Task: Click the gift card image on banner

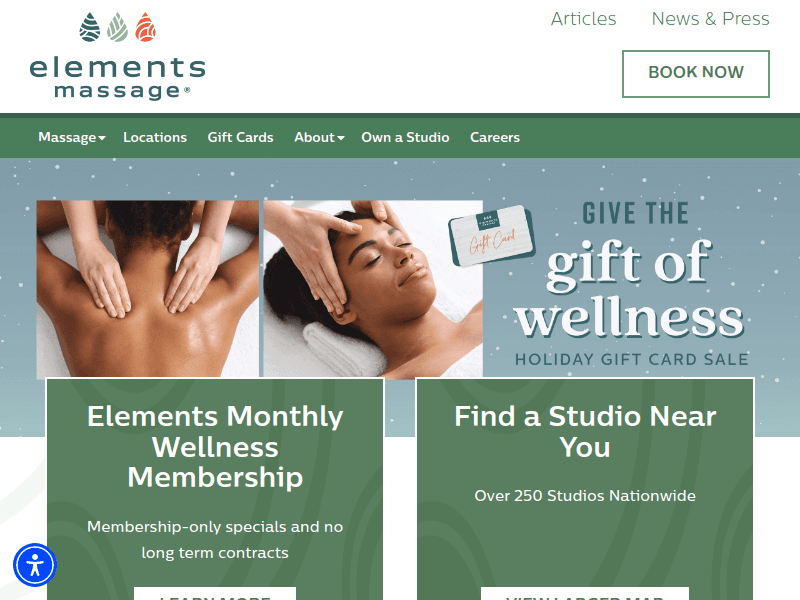Action: click(x=492, y=236)
